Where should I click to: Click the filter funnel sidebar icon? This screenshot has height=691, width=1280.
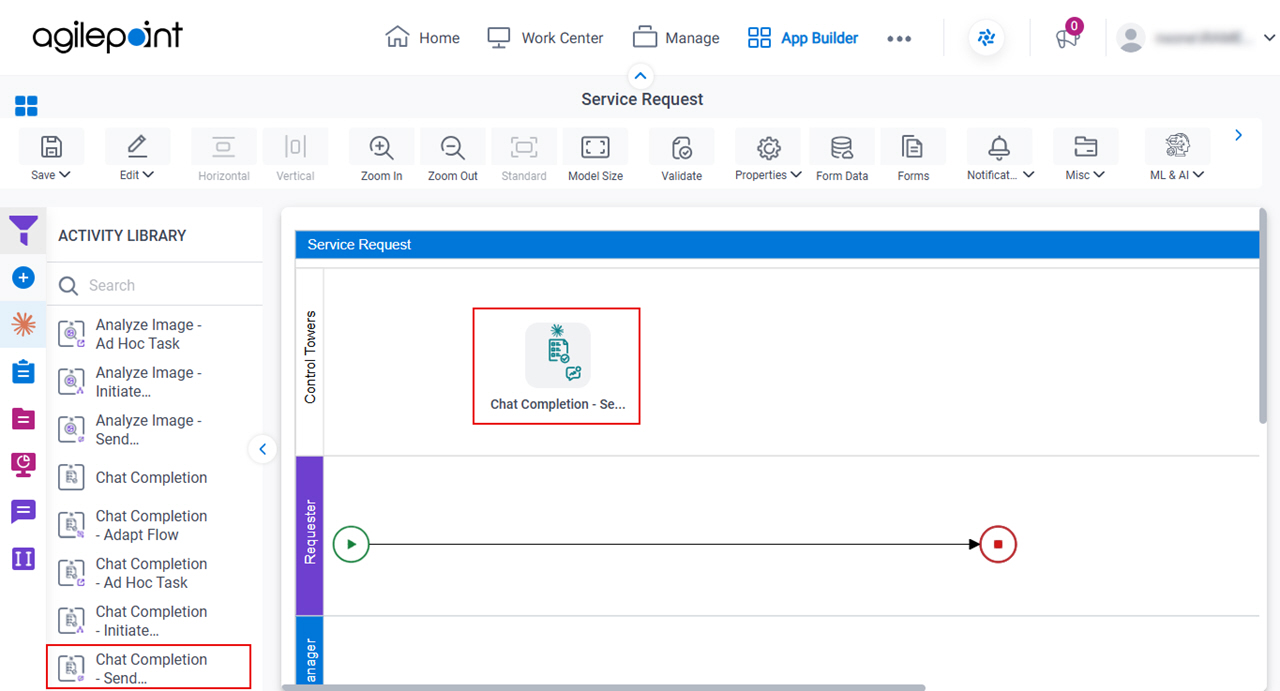[x=23, y=230]
